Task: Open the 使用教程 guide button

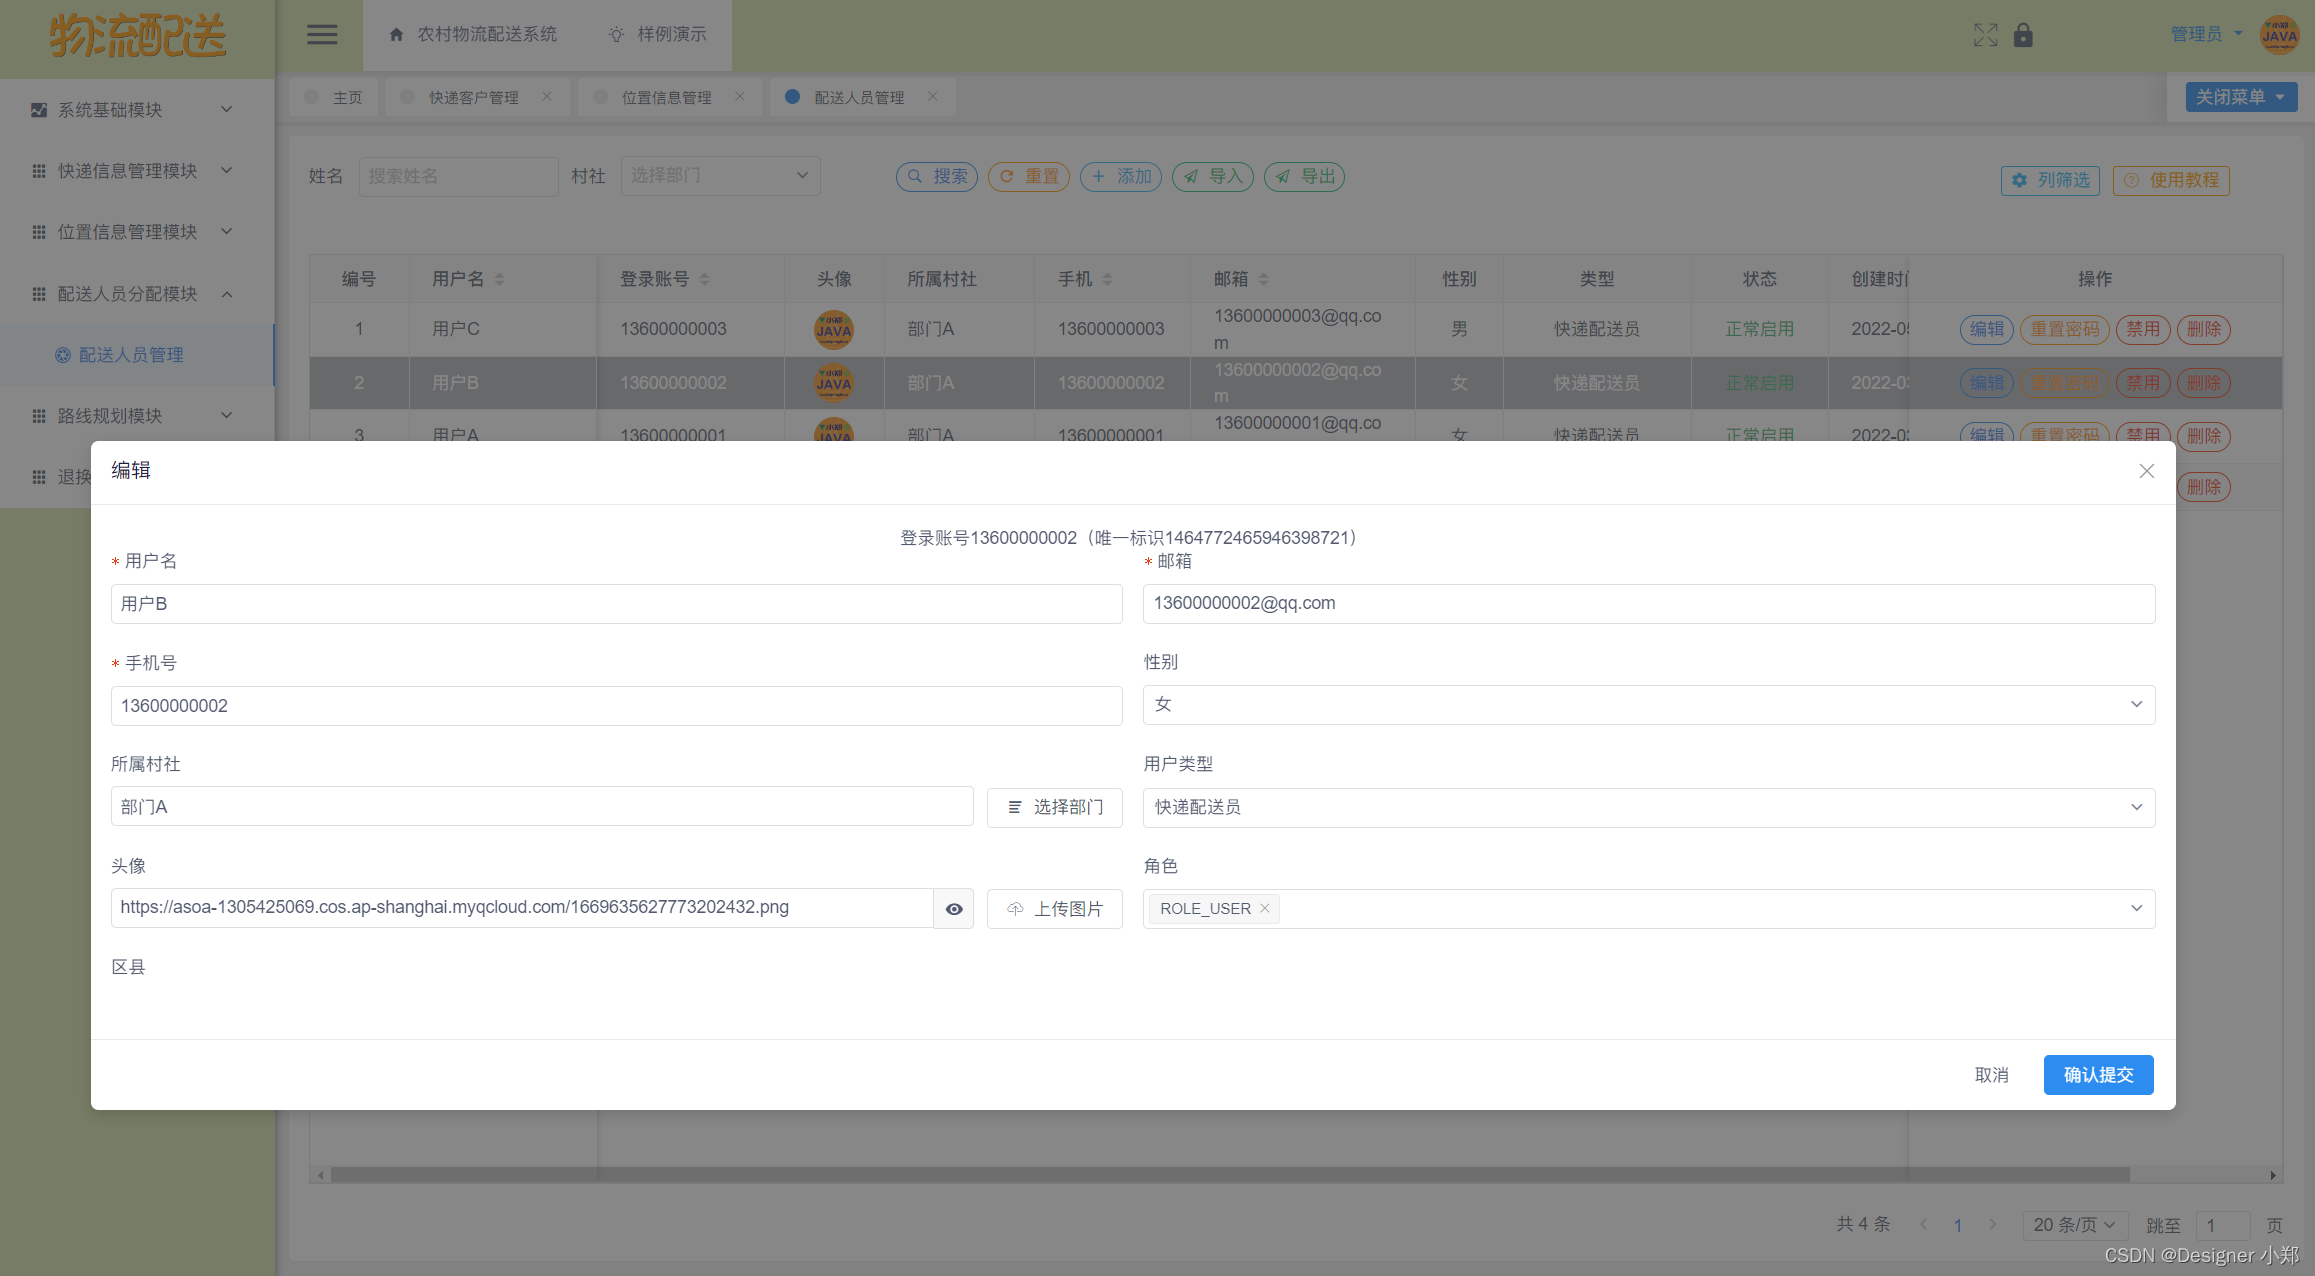Action: (x=2171, y=180)
